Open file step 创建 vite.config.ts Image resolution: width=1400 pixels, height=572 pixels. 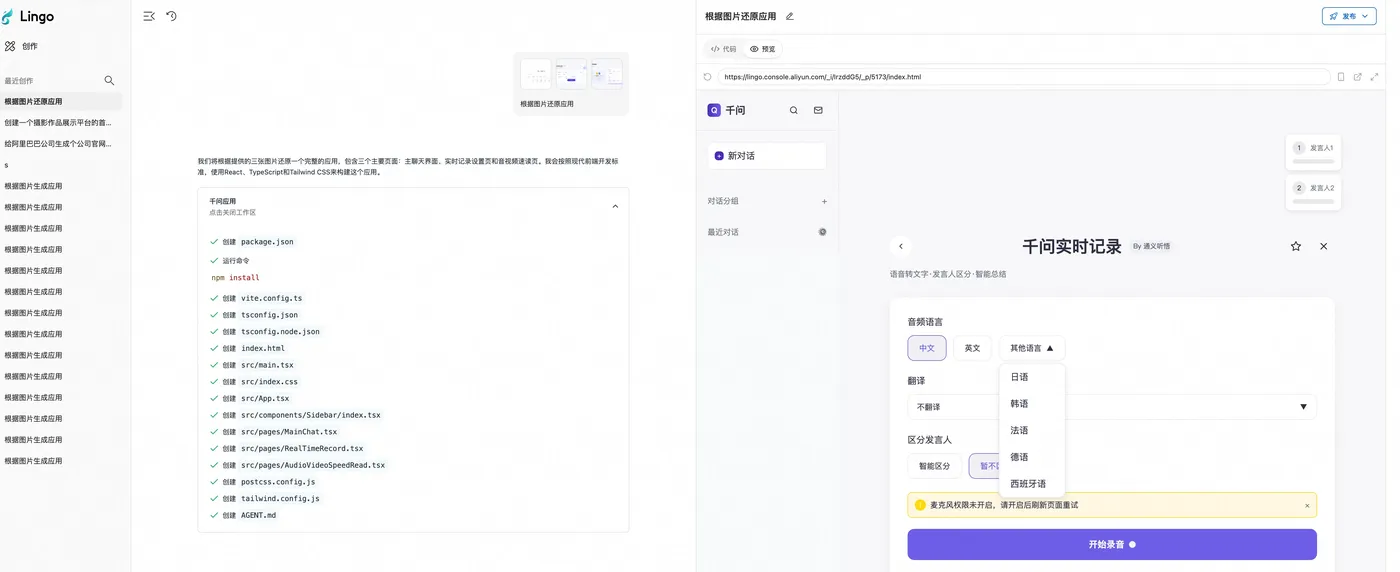point(262,298)
